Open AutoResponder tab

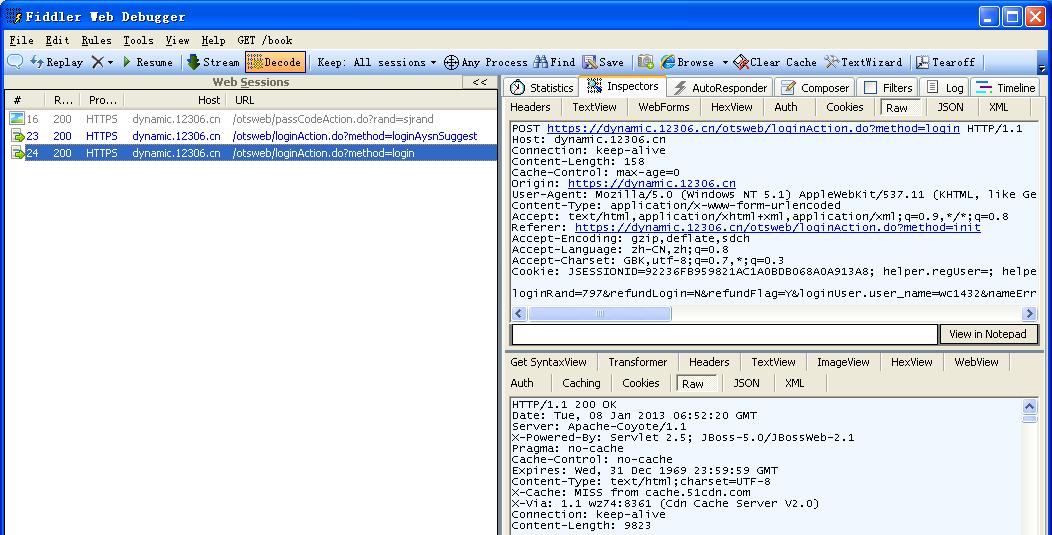(720, 87)
